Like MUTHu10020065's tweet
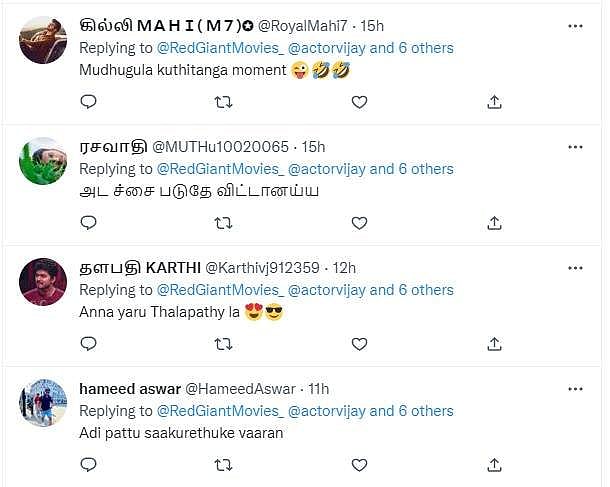610x487 pixels. pyautogui.click(x=359, y=222)
